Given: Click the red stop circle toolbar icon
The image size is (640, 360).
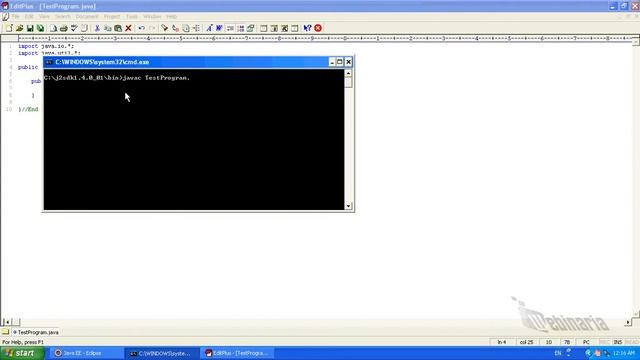Looking at the screenshot, I should [x=318, y=28].
